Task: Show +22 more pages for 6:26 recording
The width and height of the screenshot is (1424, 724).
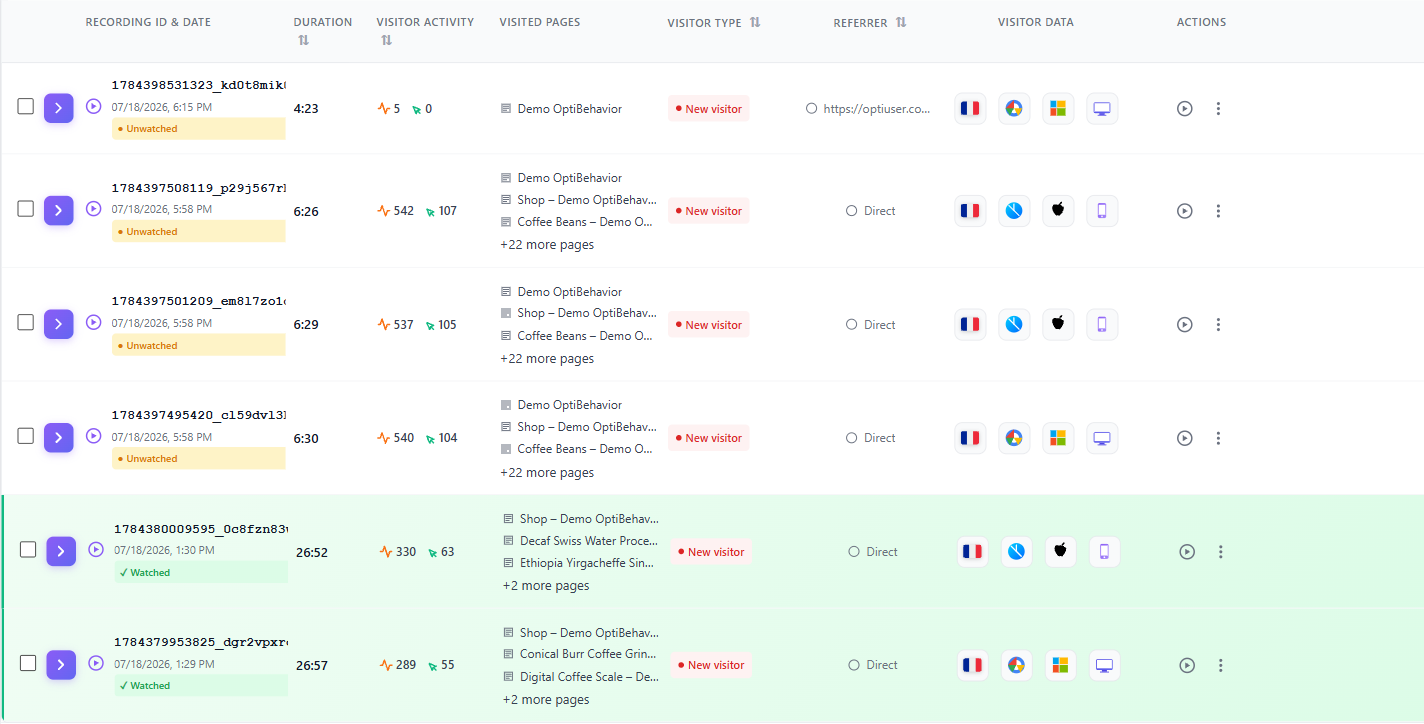Action: pos(547,245)
